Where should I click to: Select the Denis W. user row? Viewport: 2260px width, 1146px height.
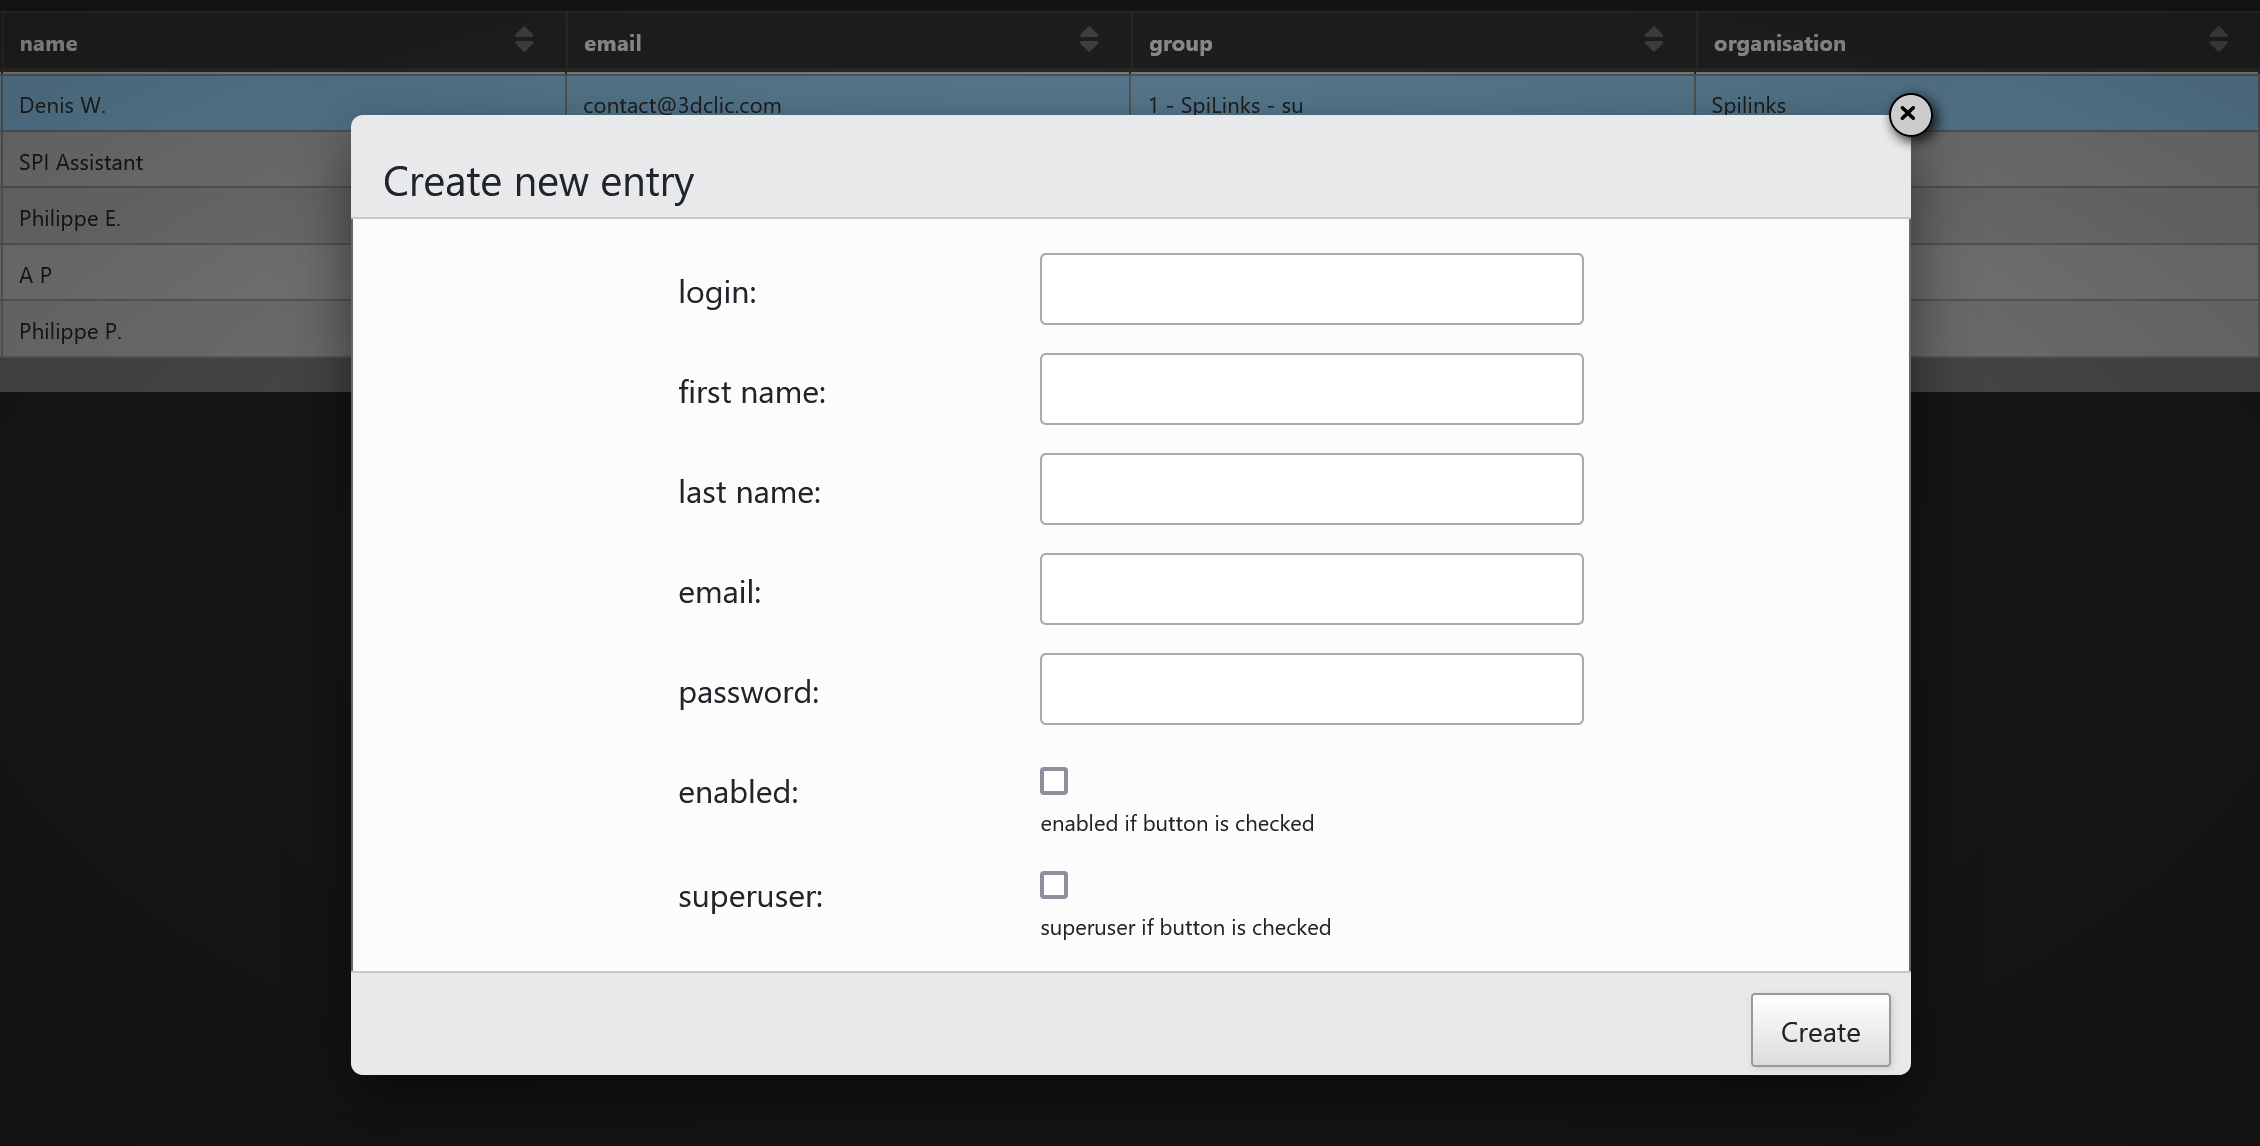pos(62,105)
